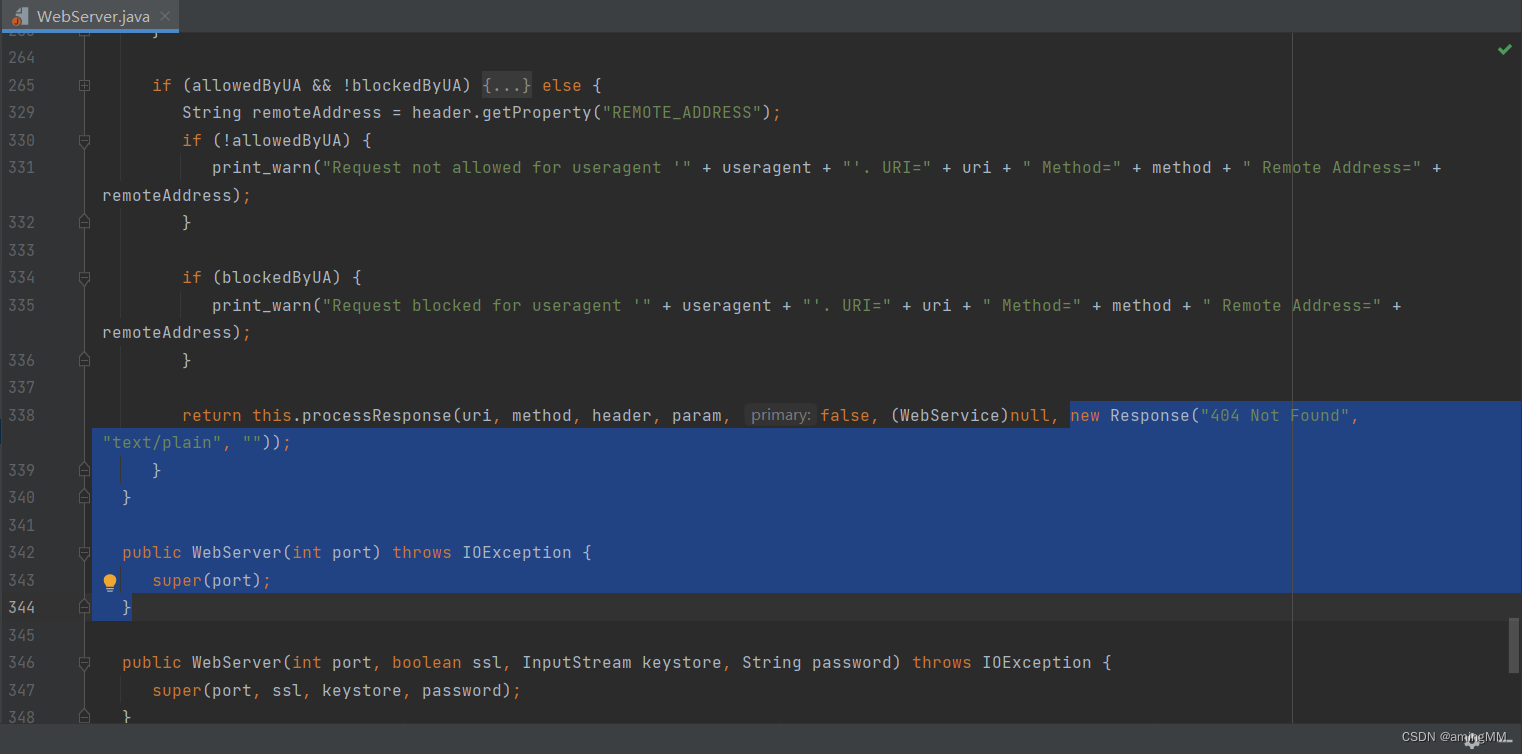Open the yellow lightbulb quick-fix on line 343
Screen dimensions: 1522x754
[110, 582]
